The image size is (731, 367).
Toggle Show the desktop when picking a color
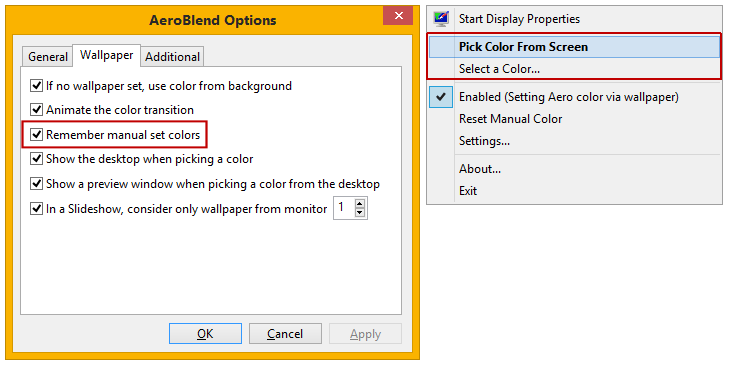(36, 159)
